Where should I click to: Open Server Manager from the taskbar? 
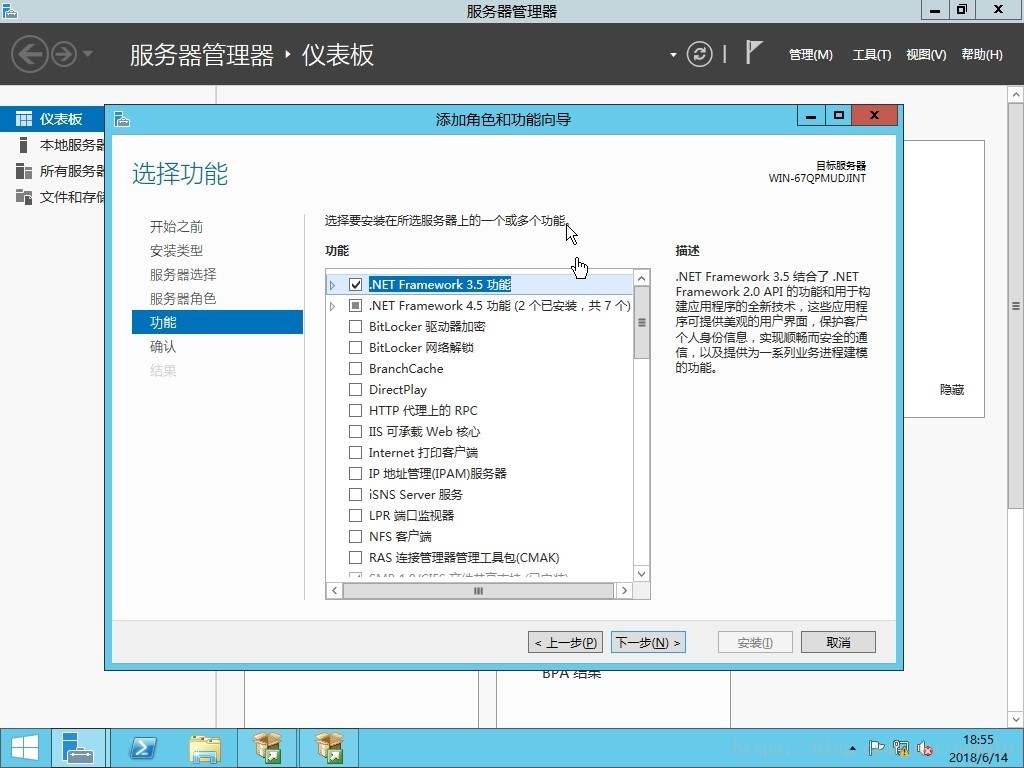(x=78, y=748)
